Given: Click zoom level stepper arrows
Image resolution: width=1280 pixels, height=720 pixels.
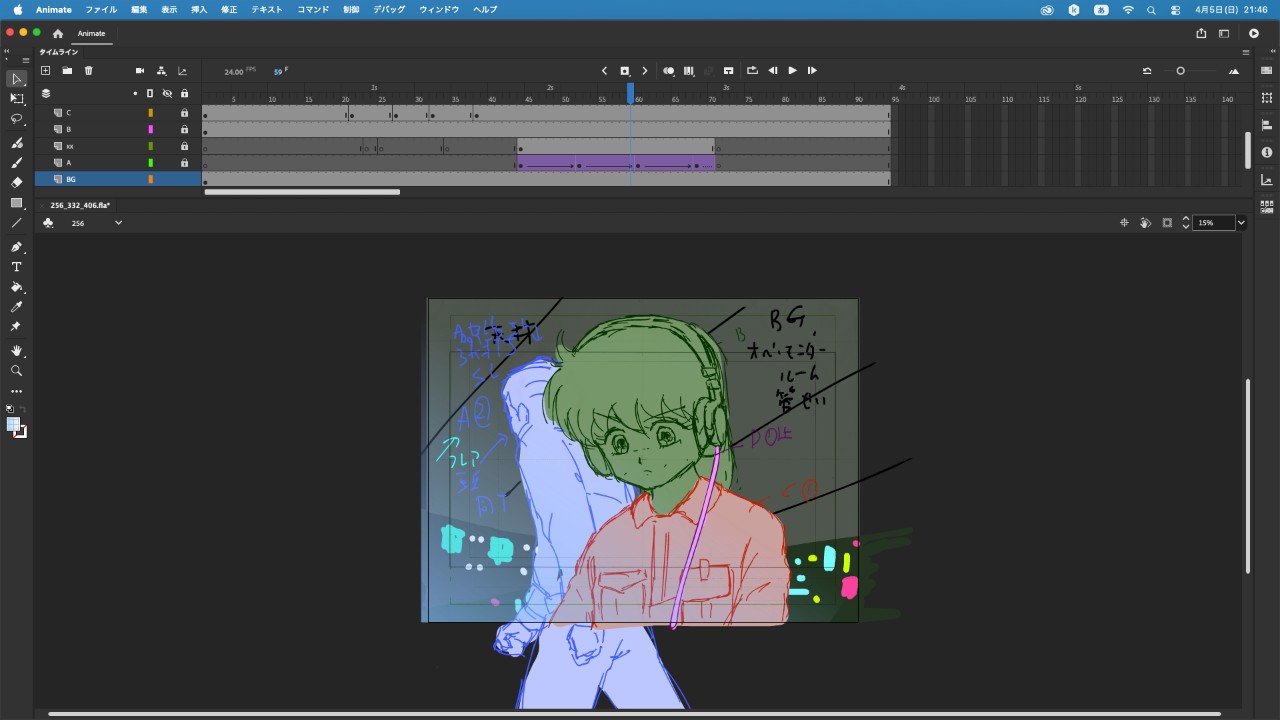Looking at the screenshot, I should [1186, 223].
